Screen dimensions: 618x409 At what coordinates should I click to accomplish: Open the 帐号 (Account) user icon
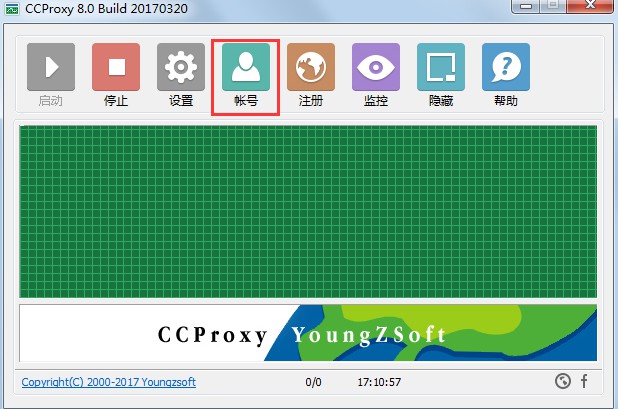[246, 67]
